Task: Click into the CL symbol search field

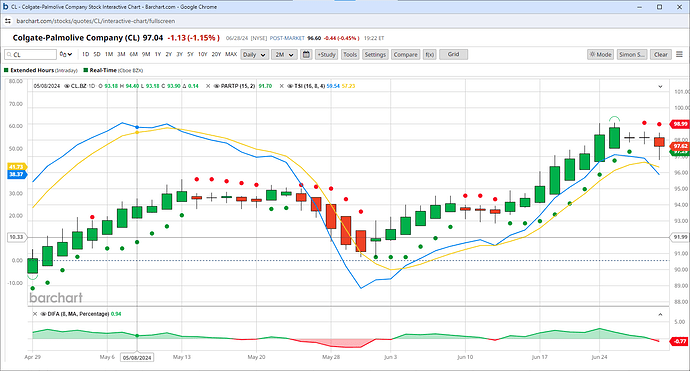Action: 31,55
